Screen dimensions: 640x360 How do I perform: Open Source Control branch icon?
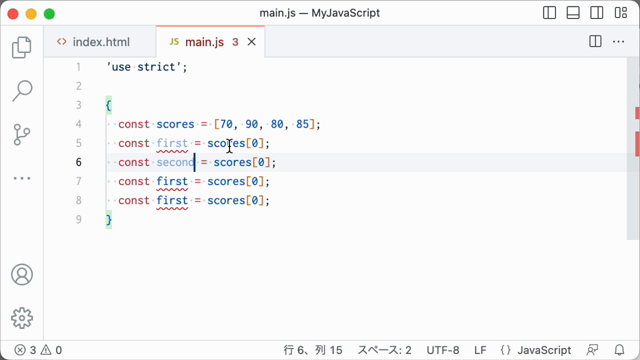point(22,135)
